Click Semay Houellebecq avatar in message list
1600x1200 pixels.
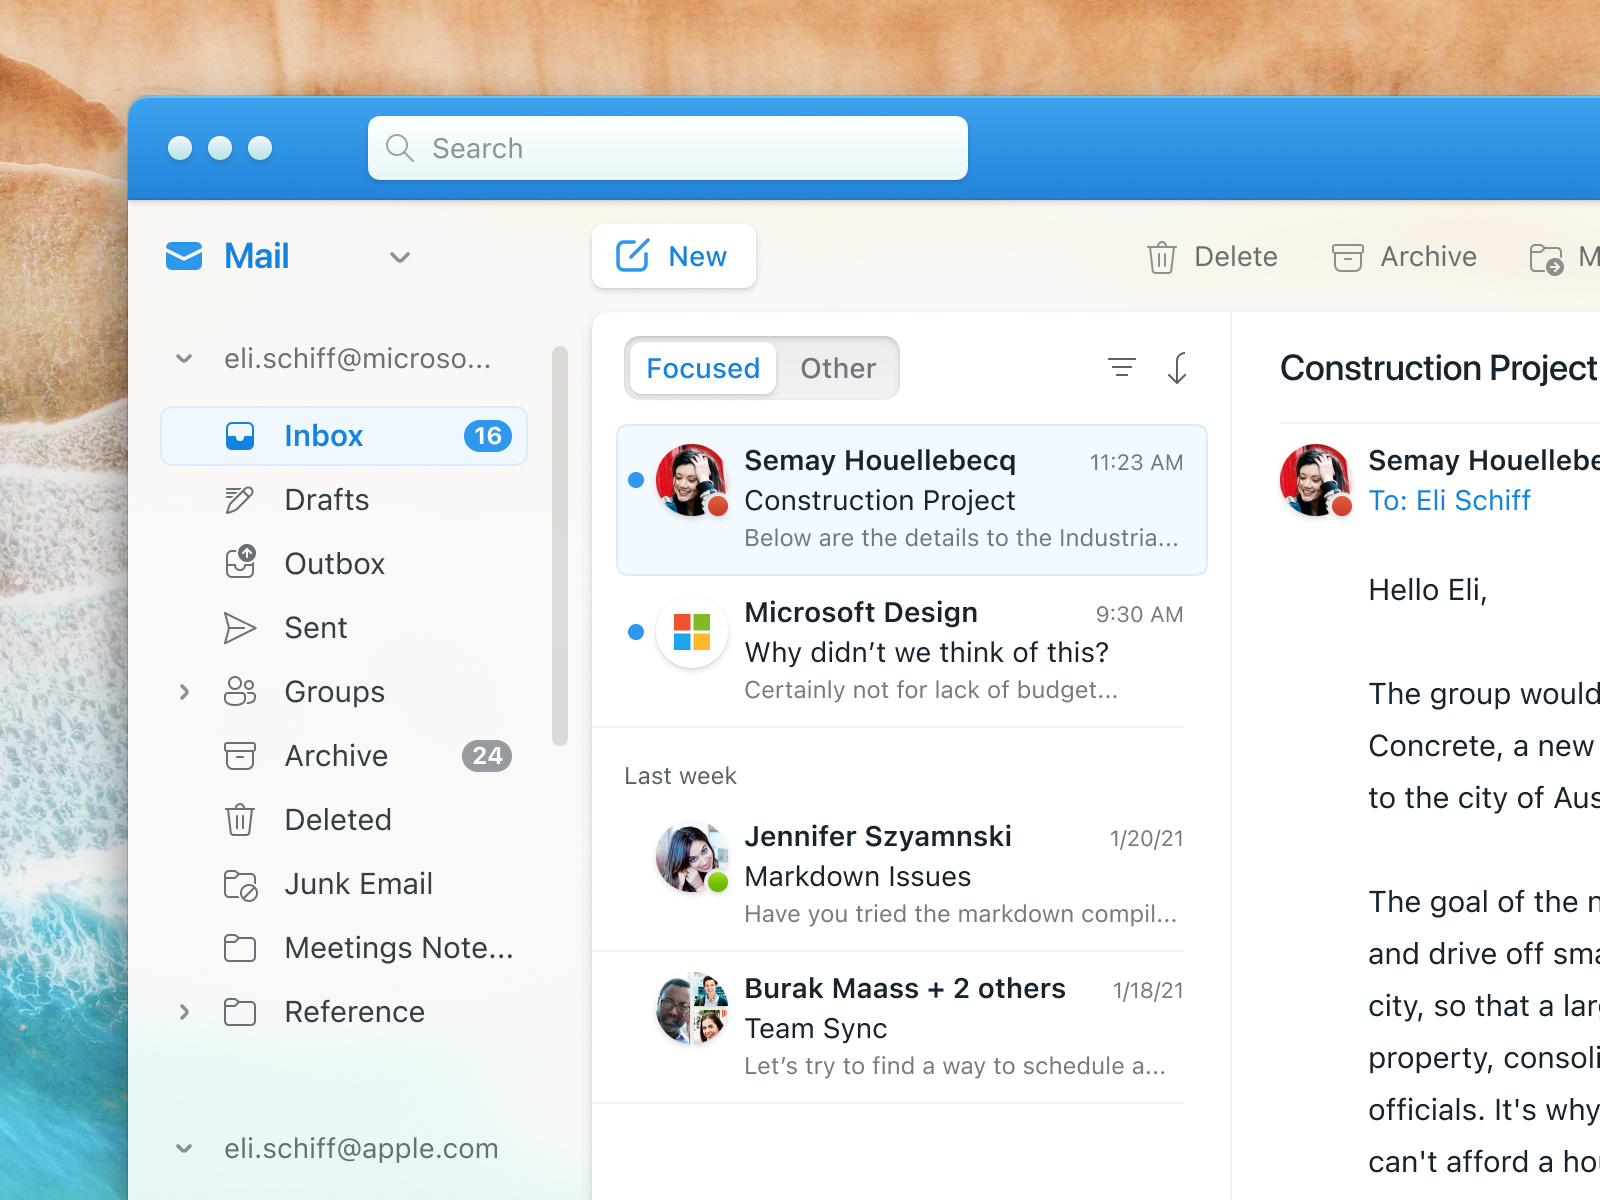tap(691, 480)
